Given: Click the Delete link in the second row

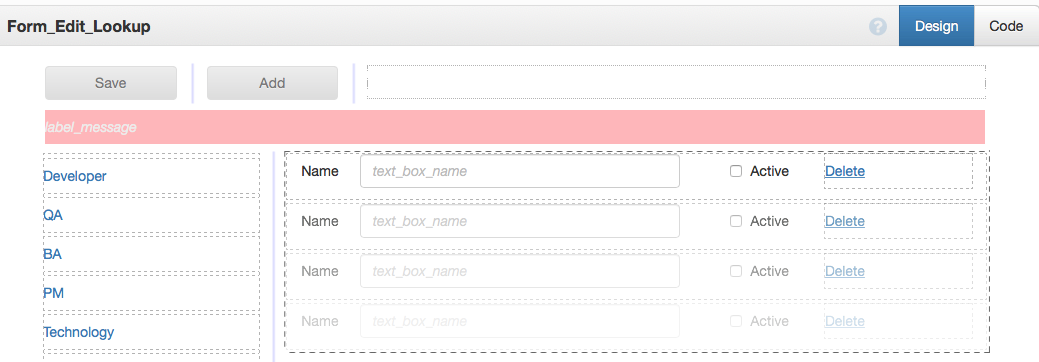Looking at the screenshot, I should point(845,221).
